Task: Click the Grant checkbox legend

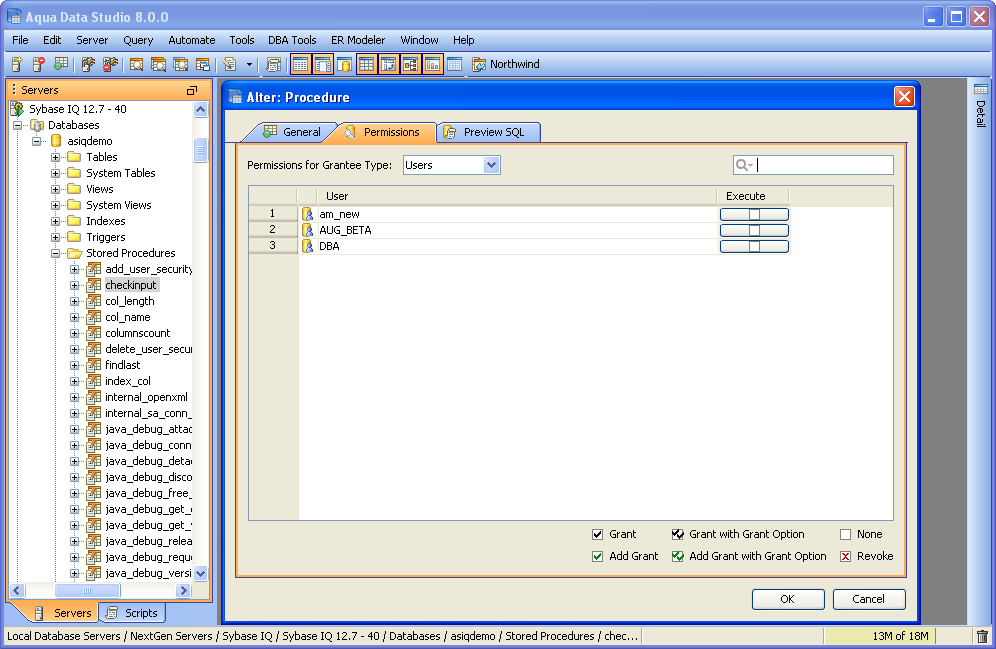Action: click(597, 534)
